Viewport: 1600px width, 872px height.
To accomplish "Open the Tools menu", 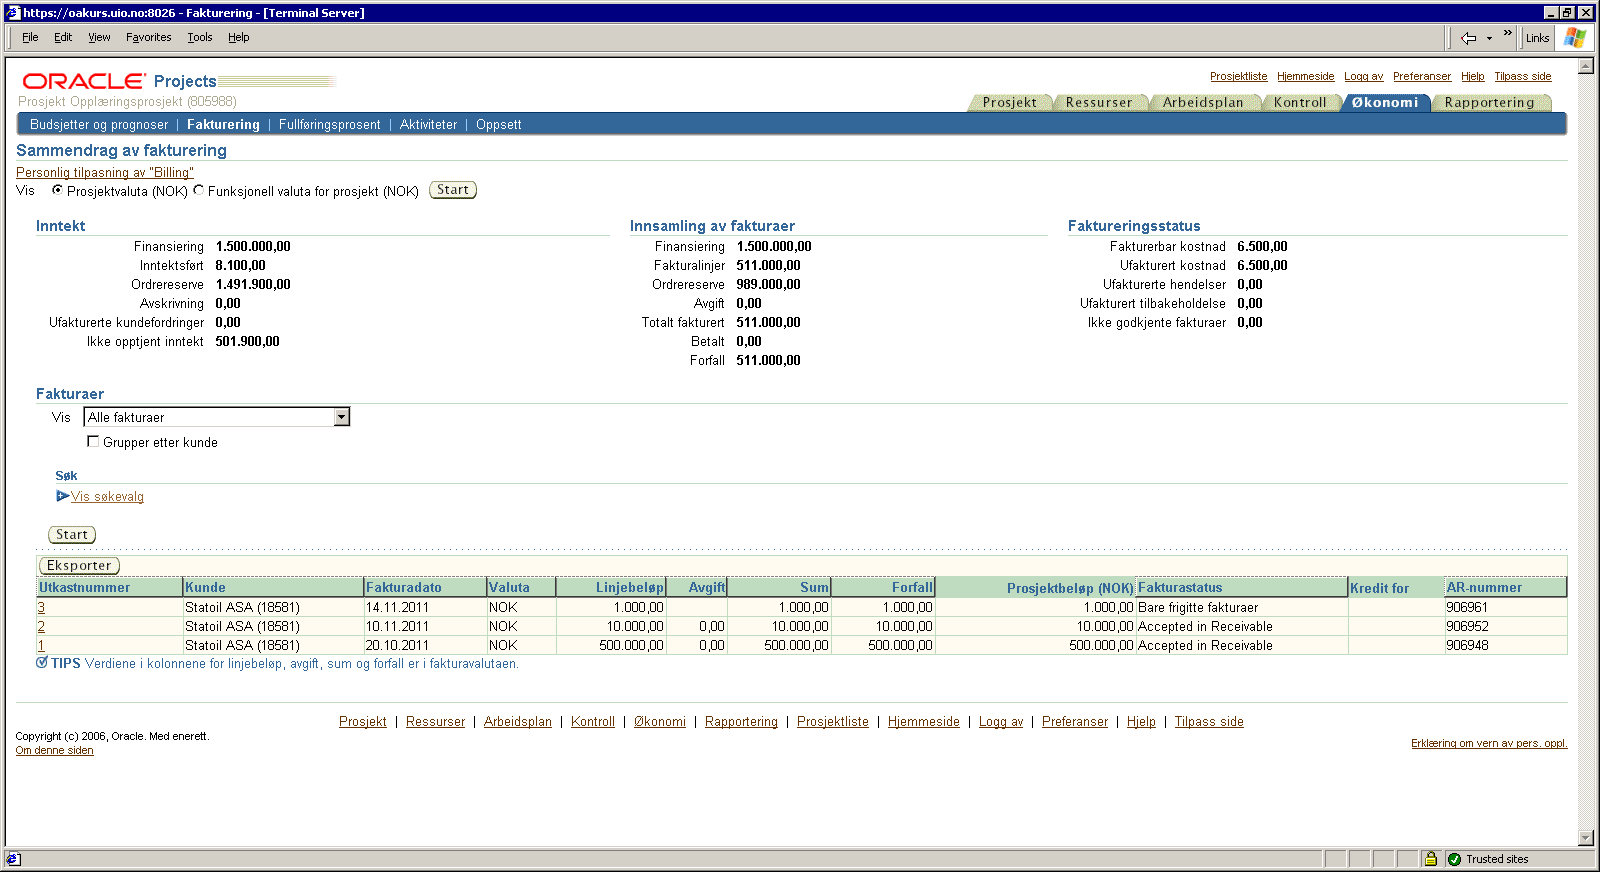I will click(x=200, y=37).
